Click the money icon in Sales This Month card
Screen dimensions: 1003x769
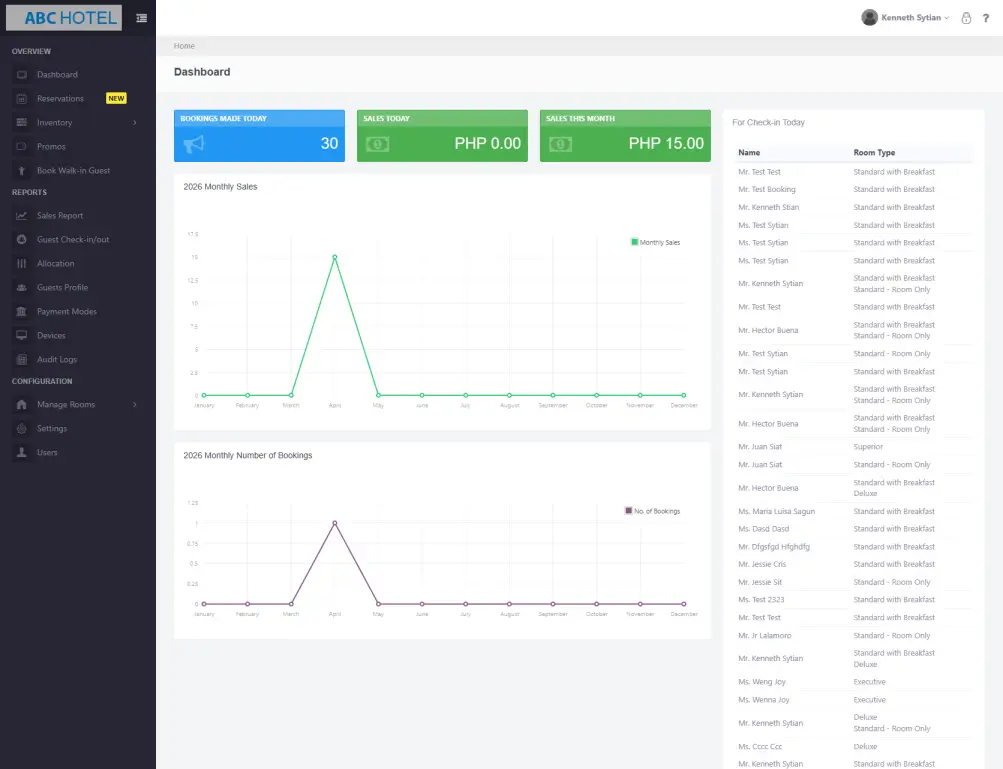[560, 145]
